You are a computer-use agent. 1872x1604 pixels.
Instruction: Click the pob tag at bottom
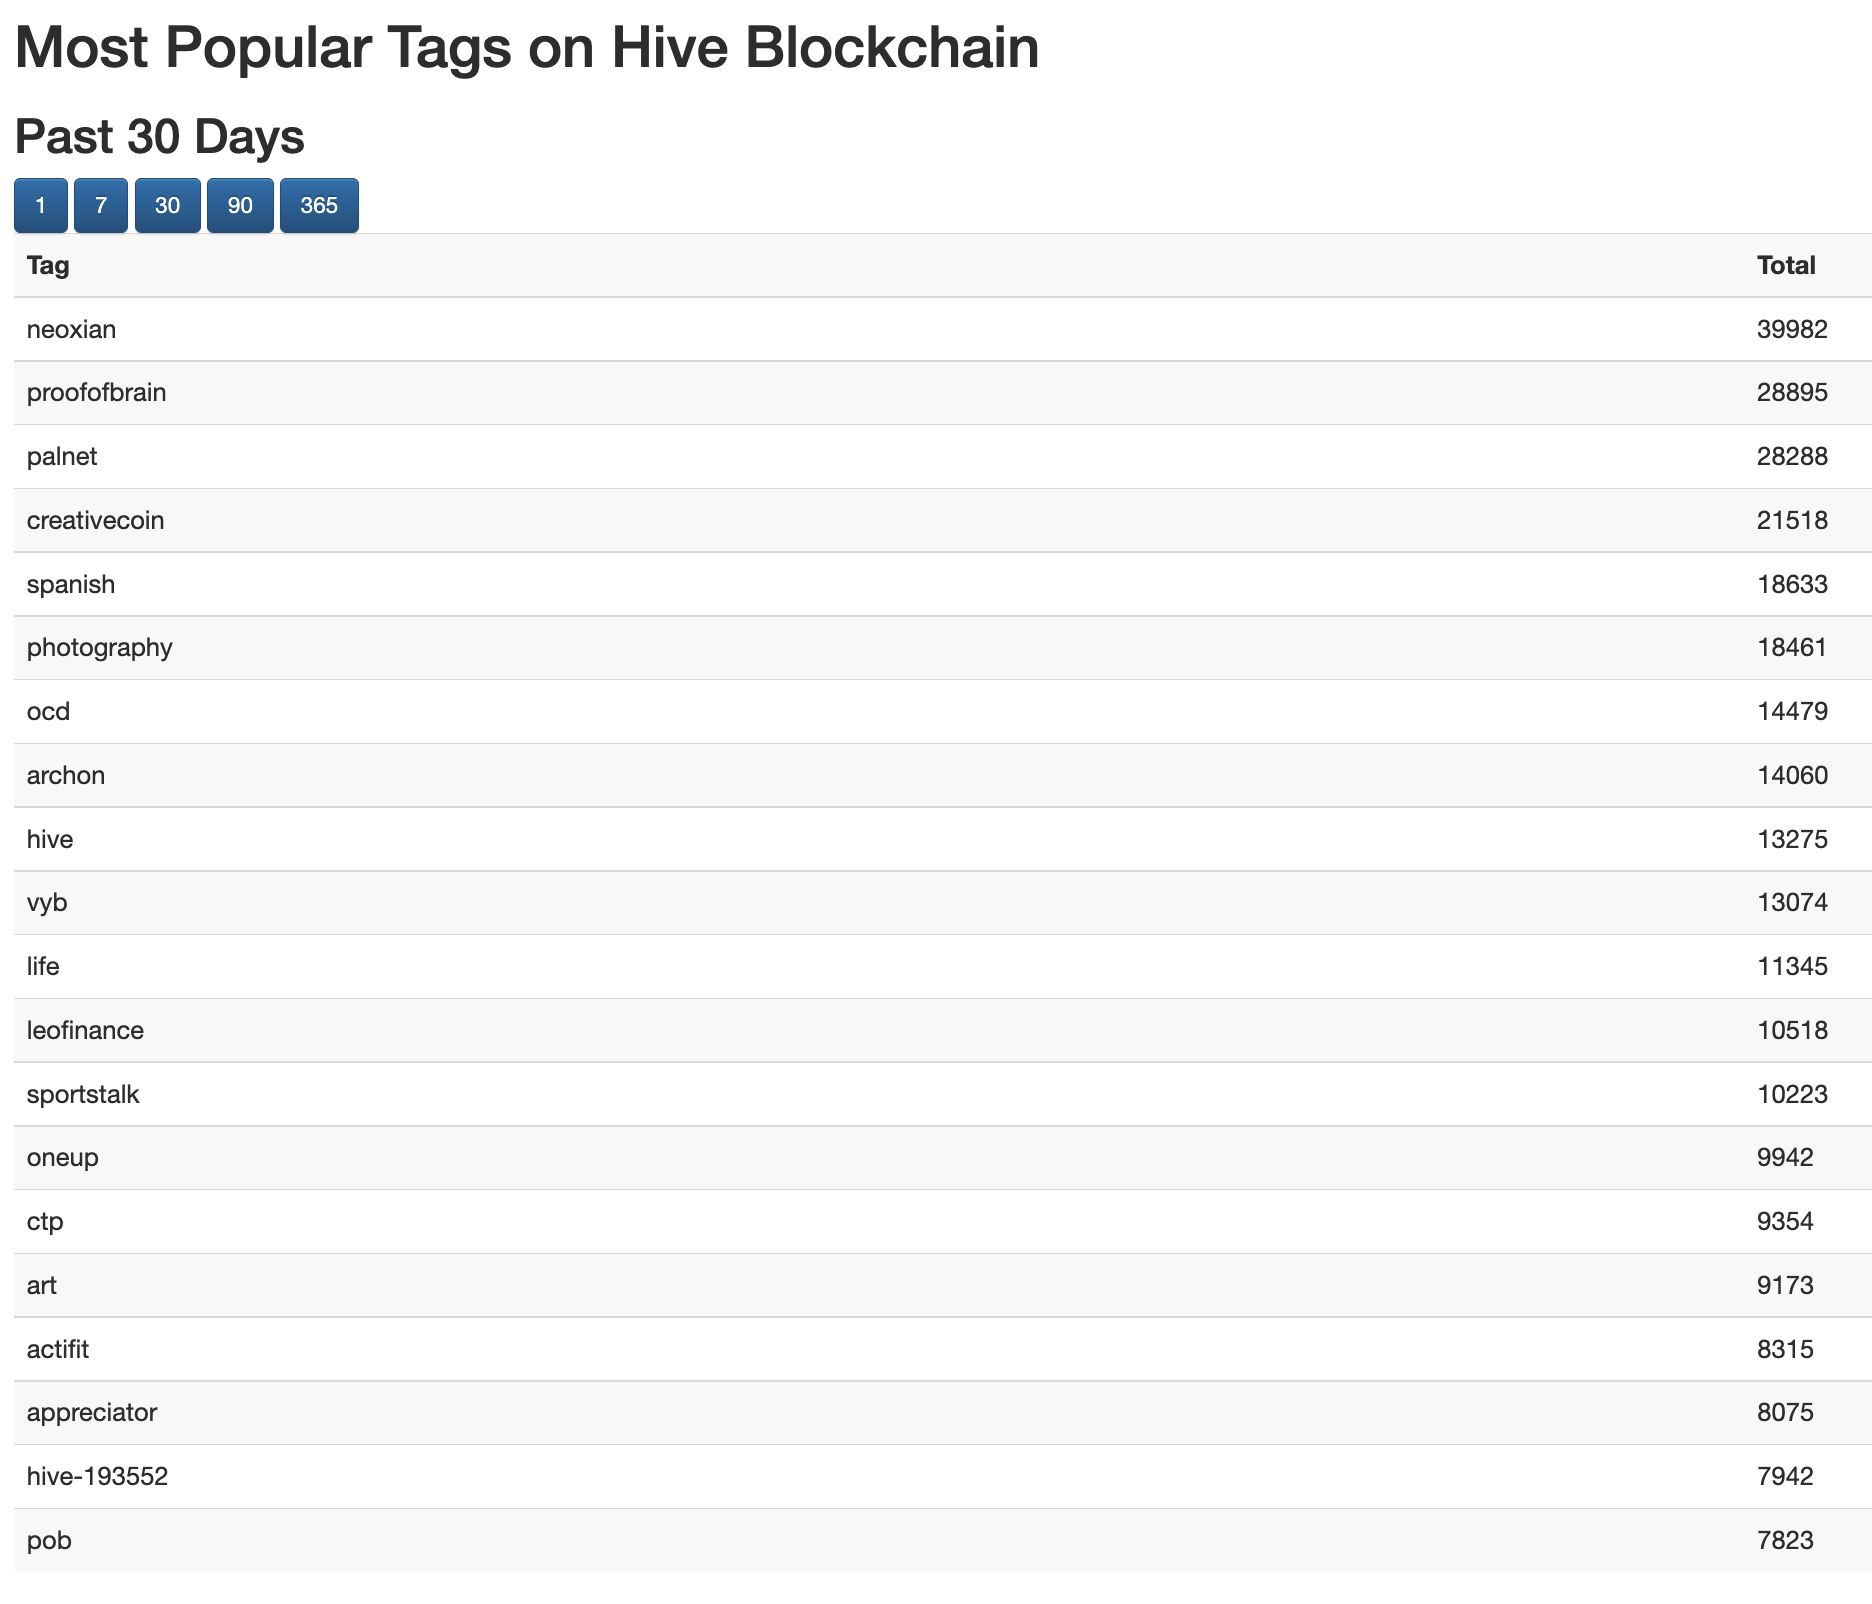(x=49, y=1541)
